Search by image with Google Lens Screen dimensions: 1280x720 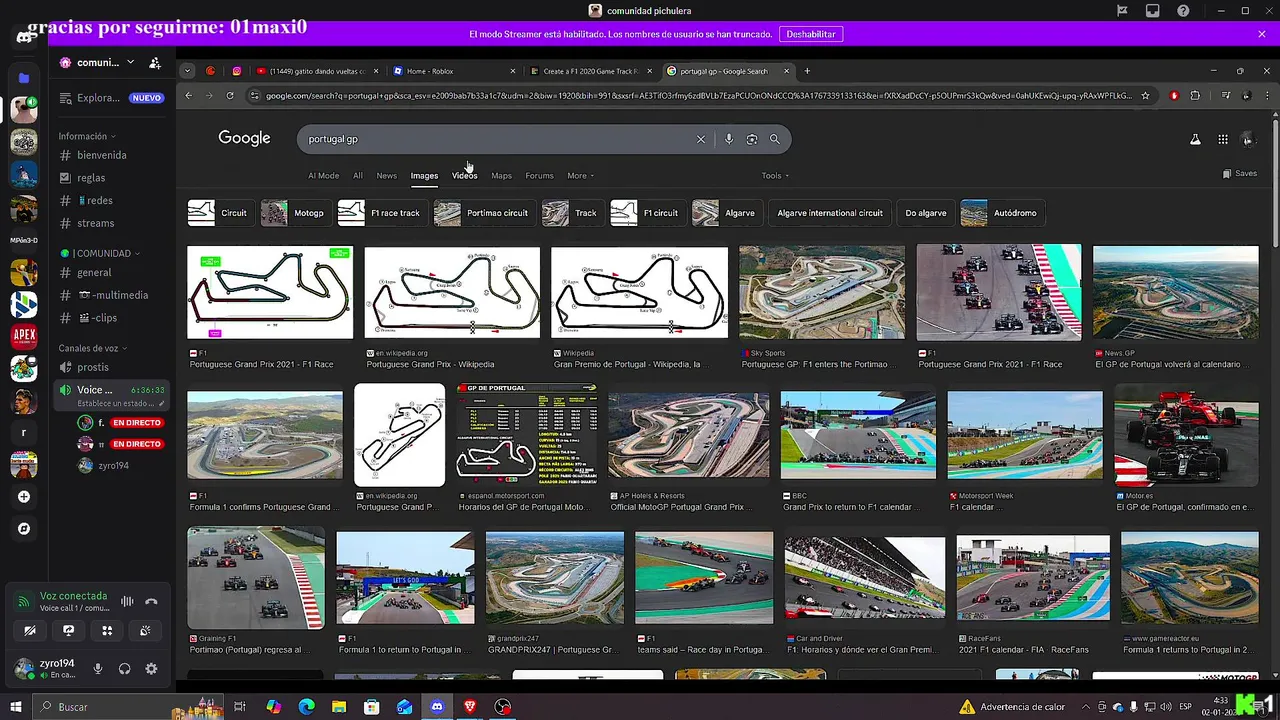coord(752,139)
